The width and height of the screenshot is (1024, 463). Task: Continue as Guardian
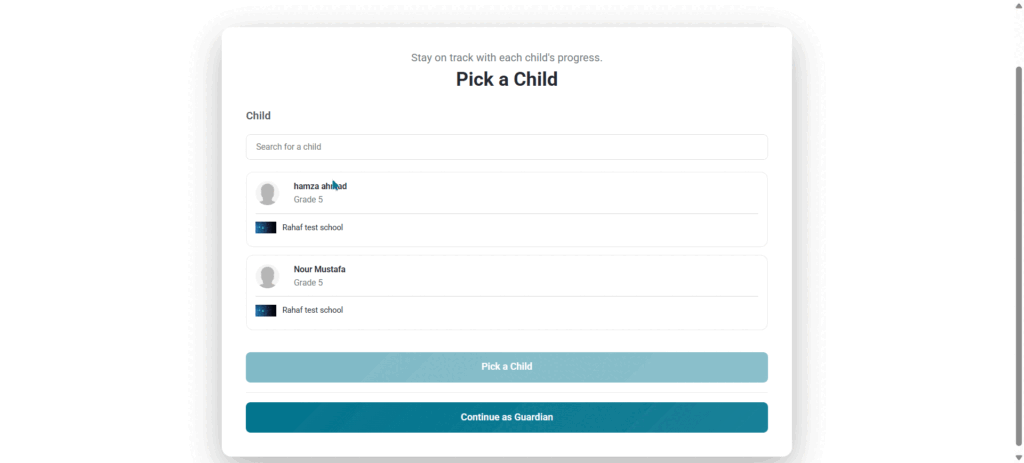pyautogui.click(x=507, y=417)
